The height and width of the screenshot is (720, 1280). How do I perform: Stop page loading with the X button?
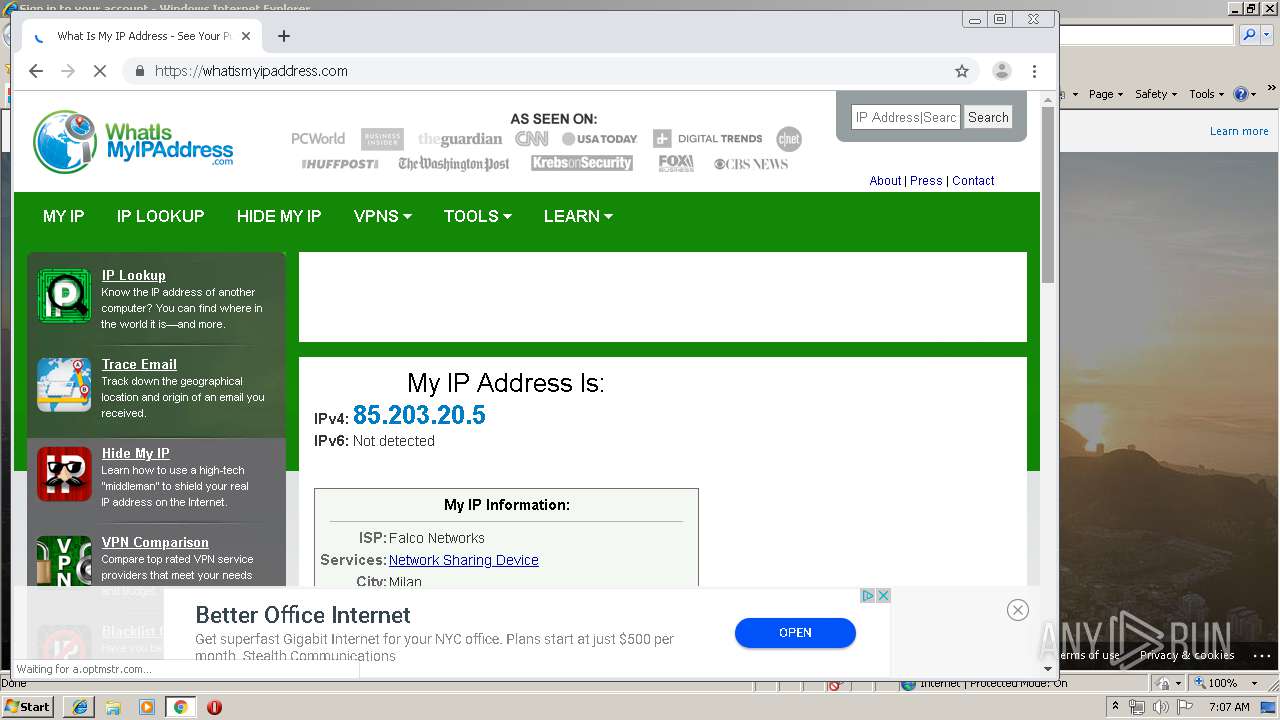pyautogui.click(x=100, y=71)
